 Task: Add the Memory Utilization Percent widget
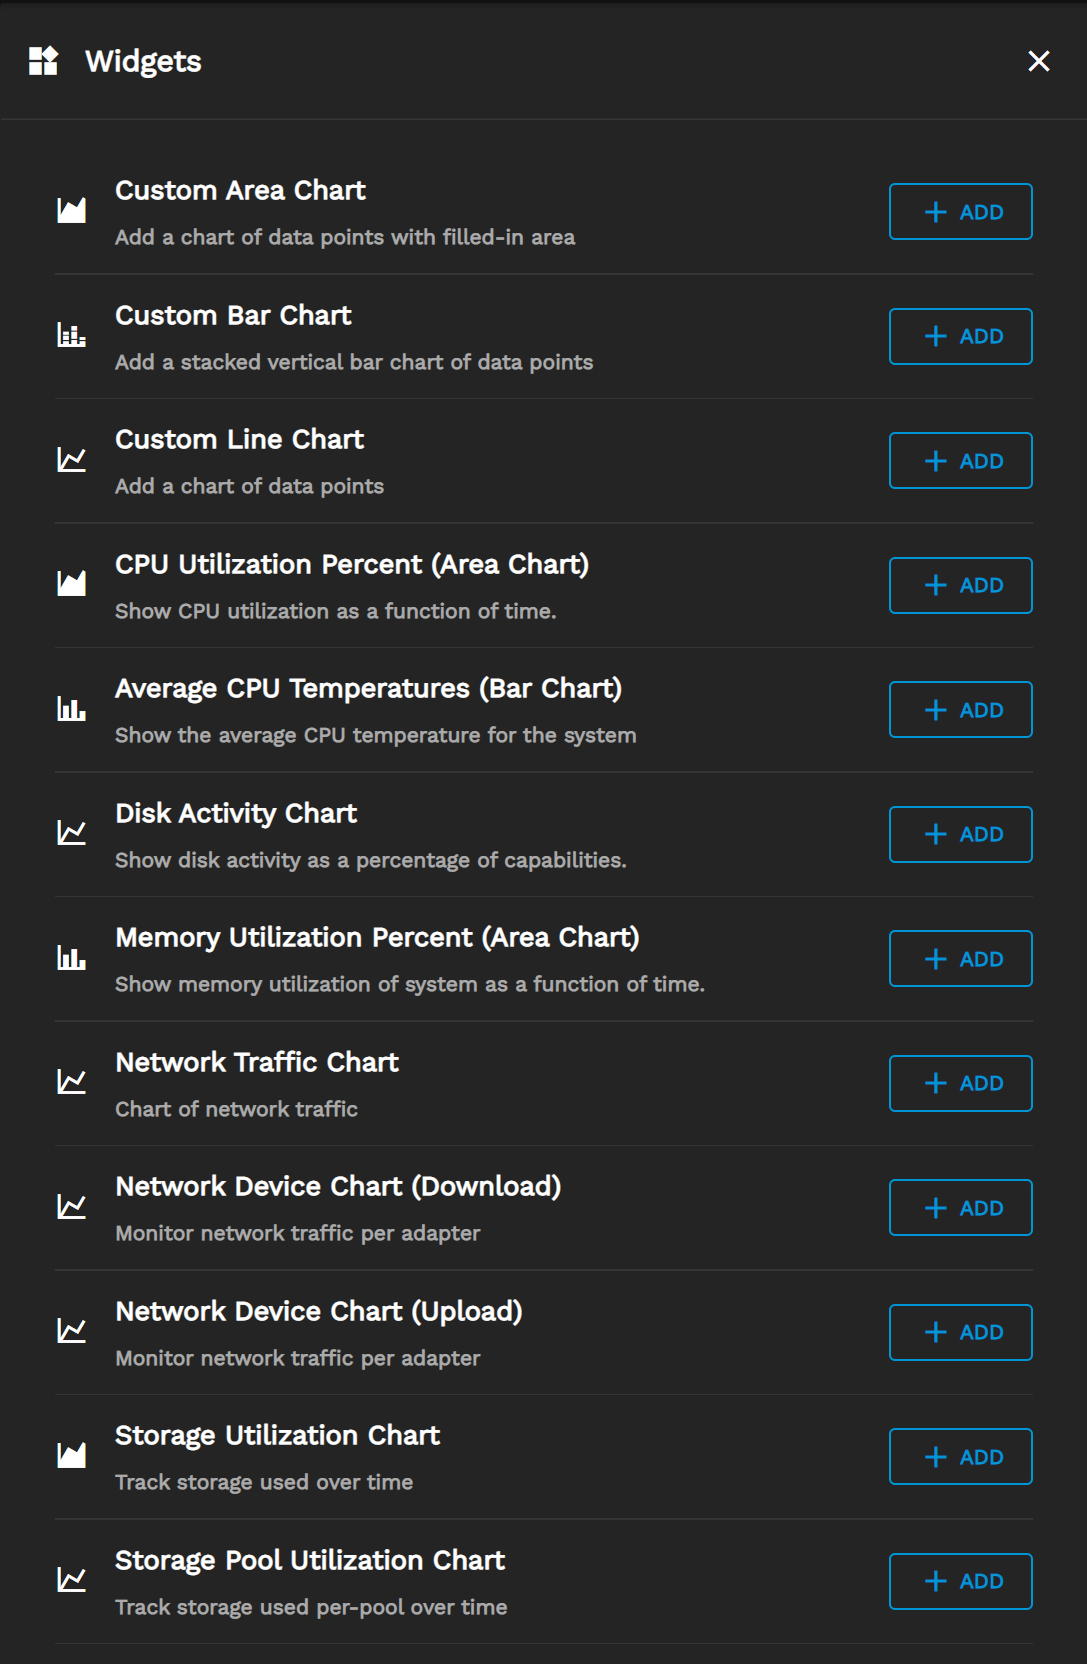960,959
